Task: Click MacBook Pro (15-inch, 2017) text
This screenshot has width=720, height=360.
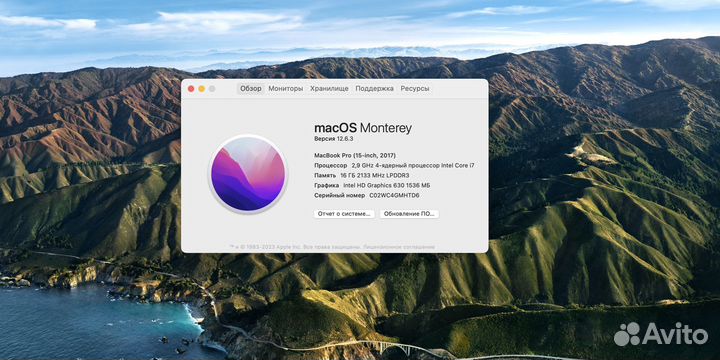Action: (x=355, y=155)
